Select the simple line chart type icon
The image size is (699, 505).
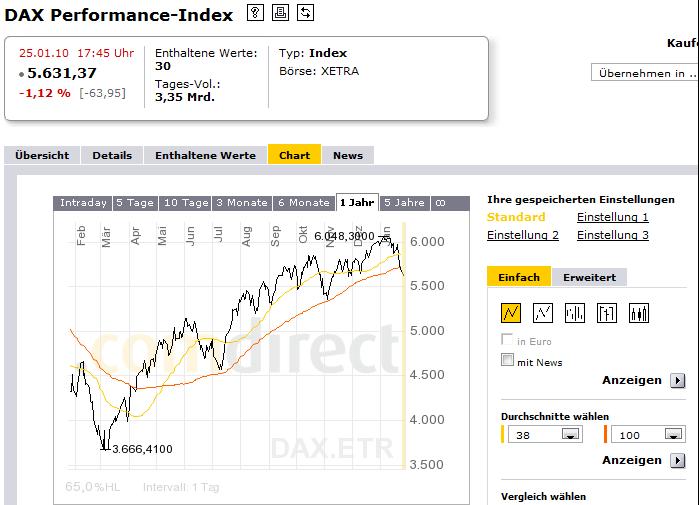[510, 313]
